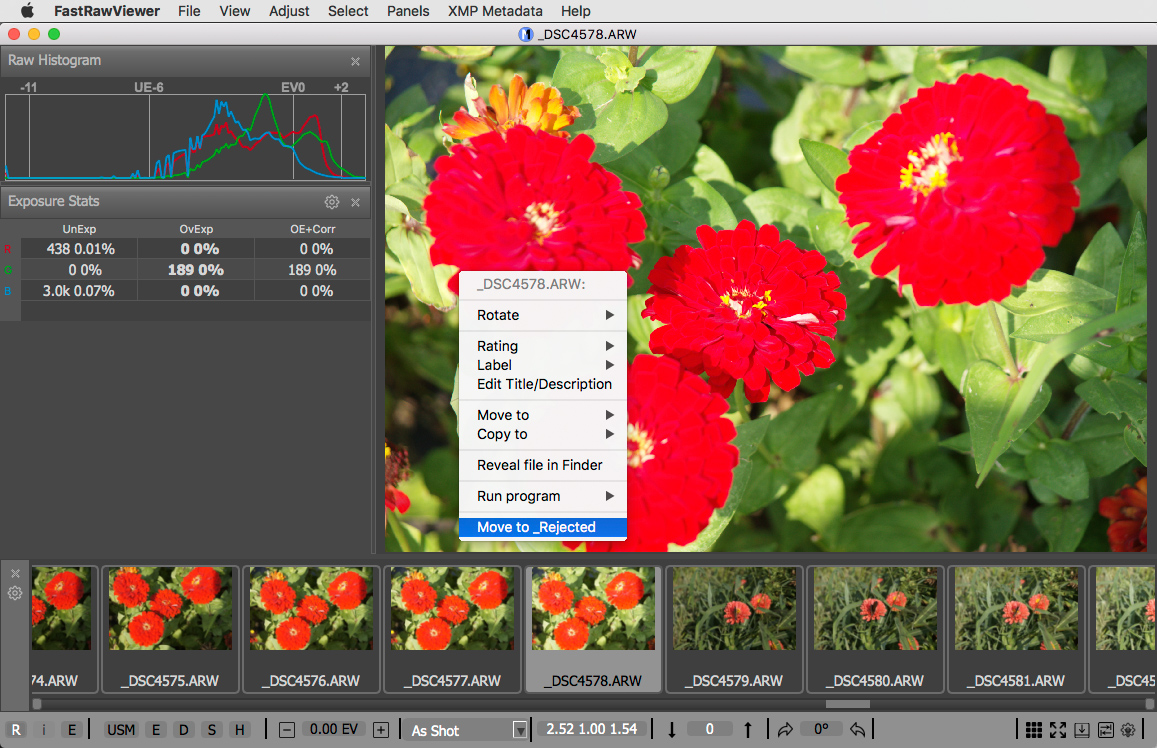Expand the Move to submenu
Screen dimensions: 1157x748
point(542,415)
